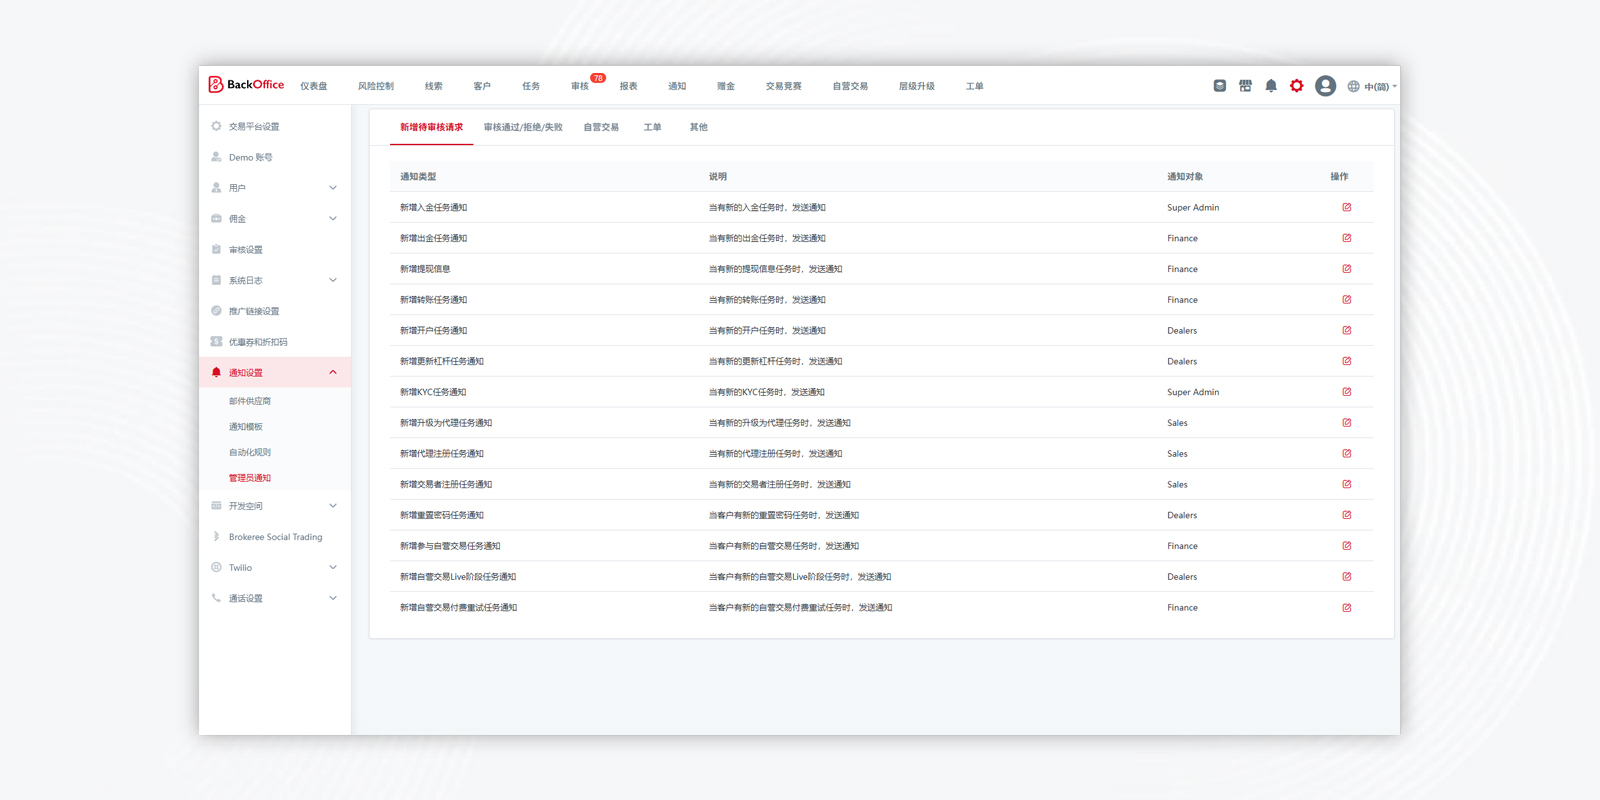Open 赠金 in the top navigation
The width and height of the screenshot is (1600, 800).
tap(726, 86)
